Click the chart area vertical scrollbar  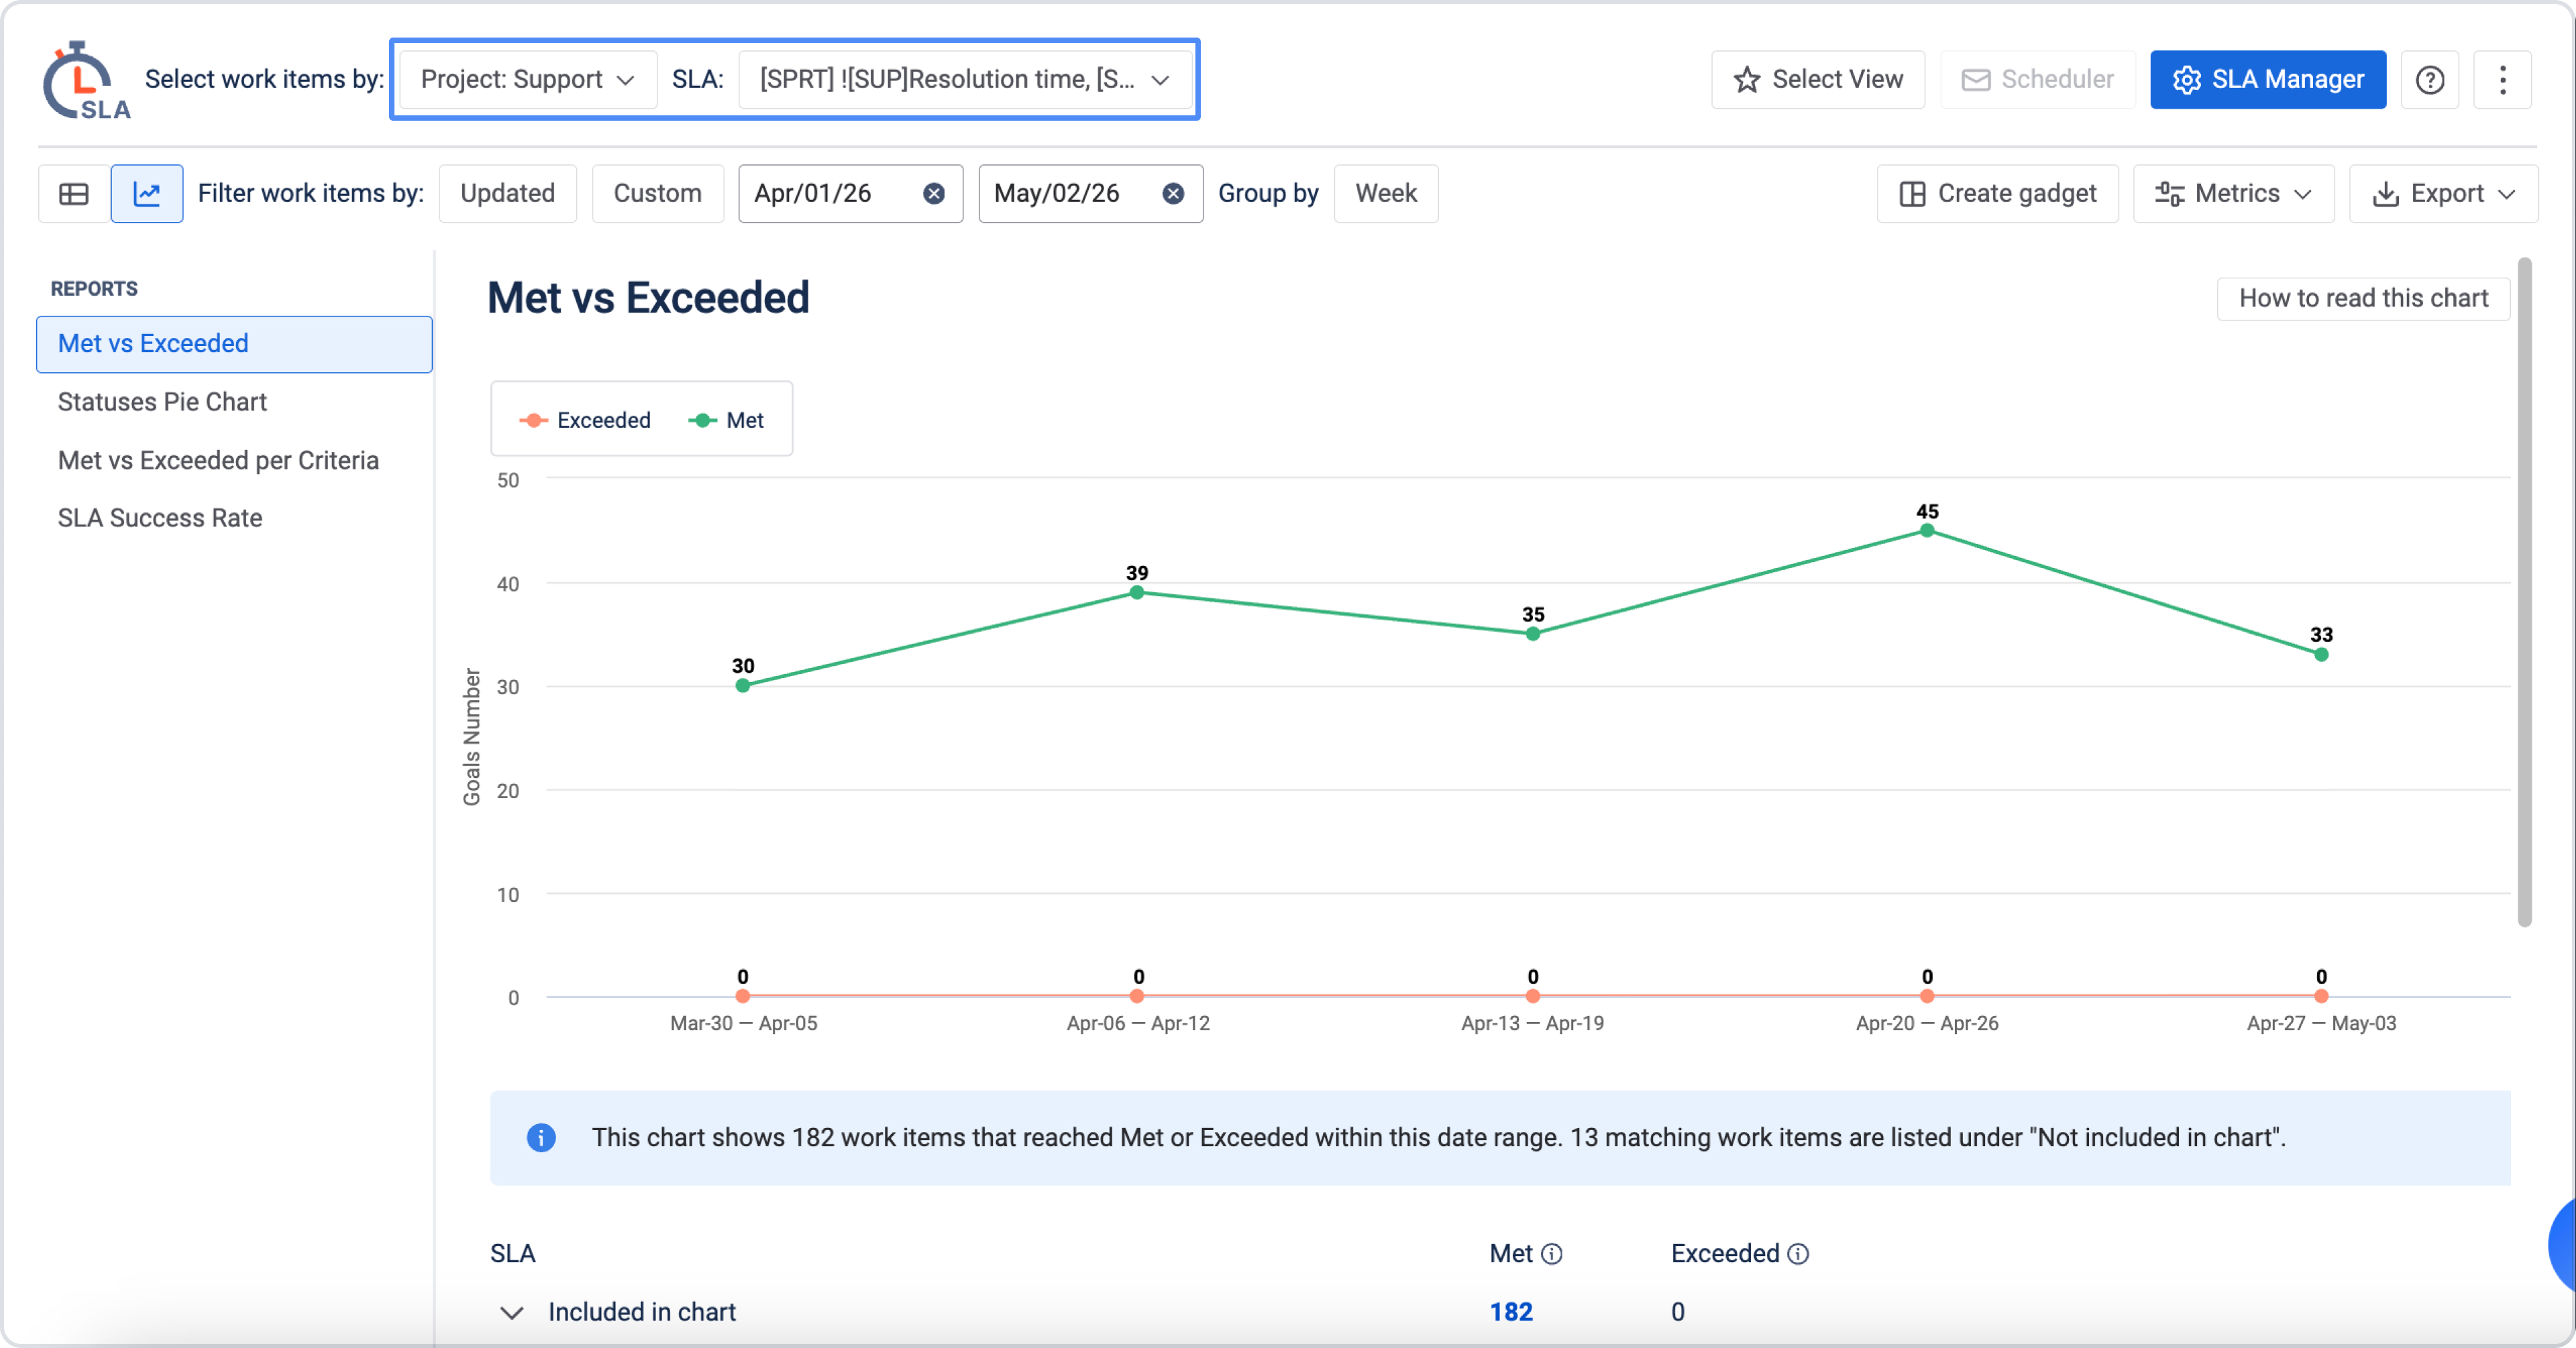click(x=2524, y=592)
